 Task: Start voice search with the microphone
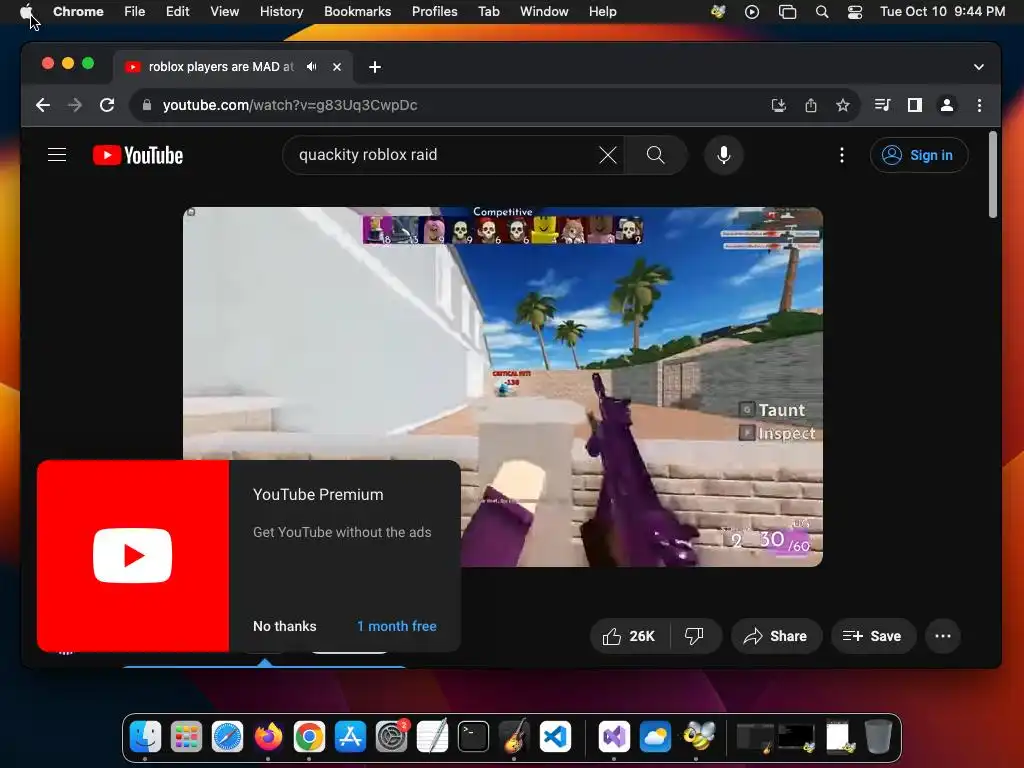tap(724, 155)
